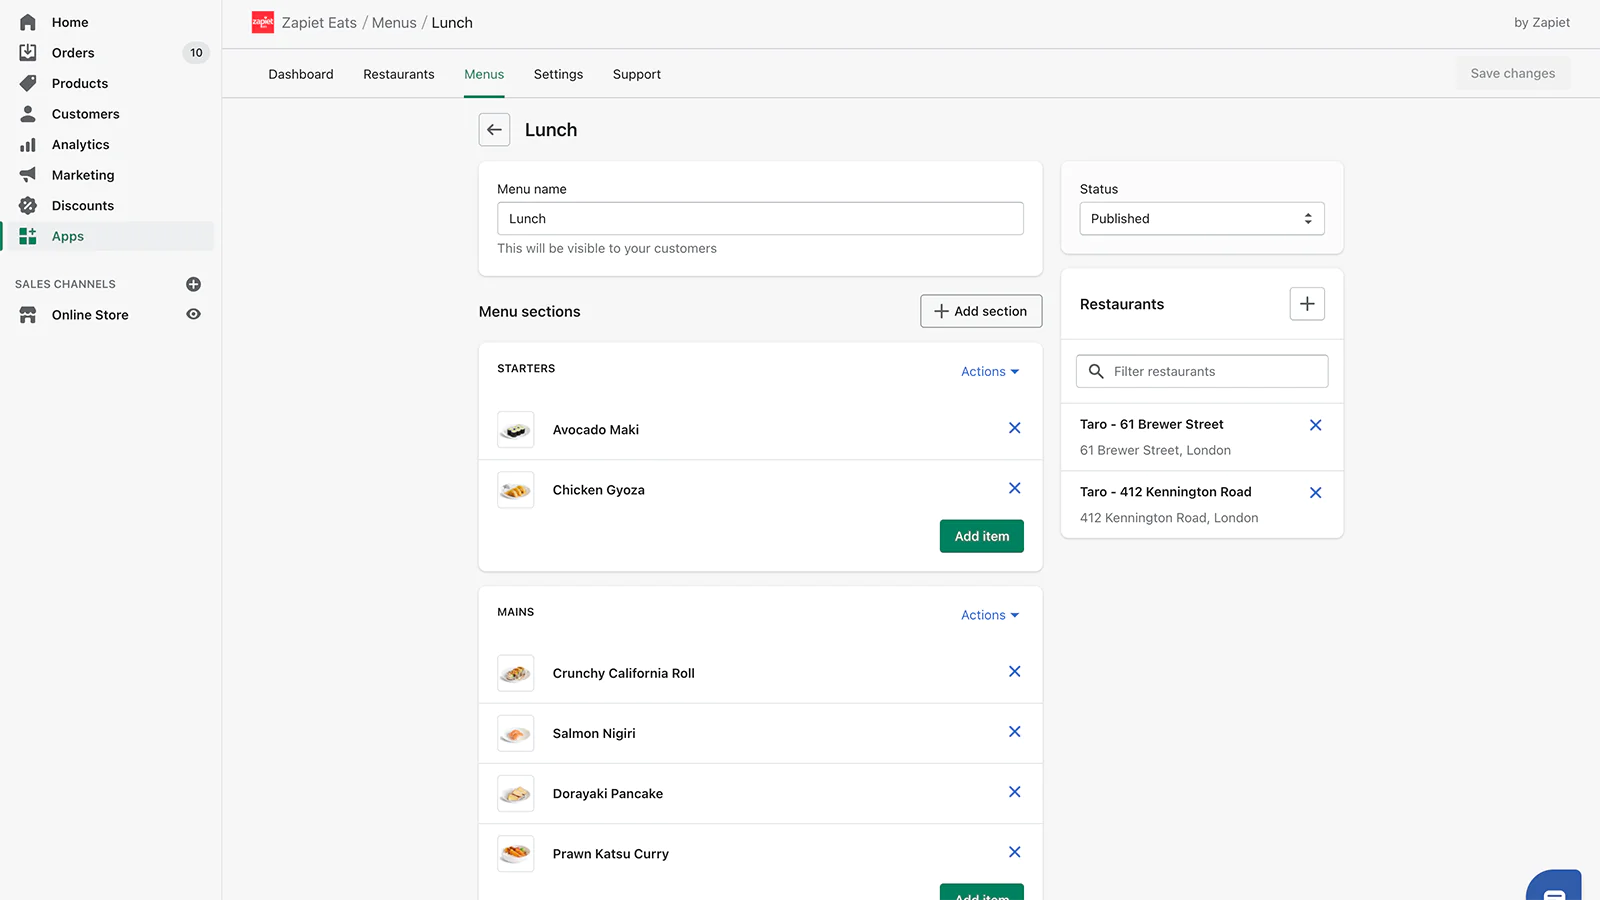Switch to the Restaurants tab
Image resolution: width=1600 pixels, height=900 pixels.
pos(398,74)
